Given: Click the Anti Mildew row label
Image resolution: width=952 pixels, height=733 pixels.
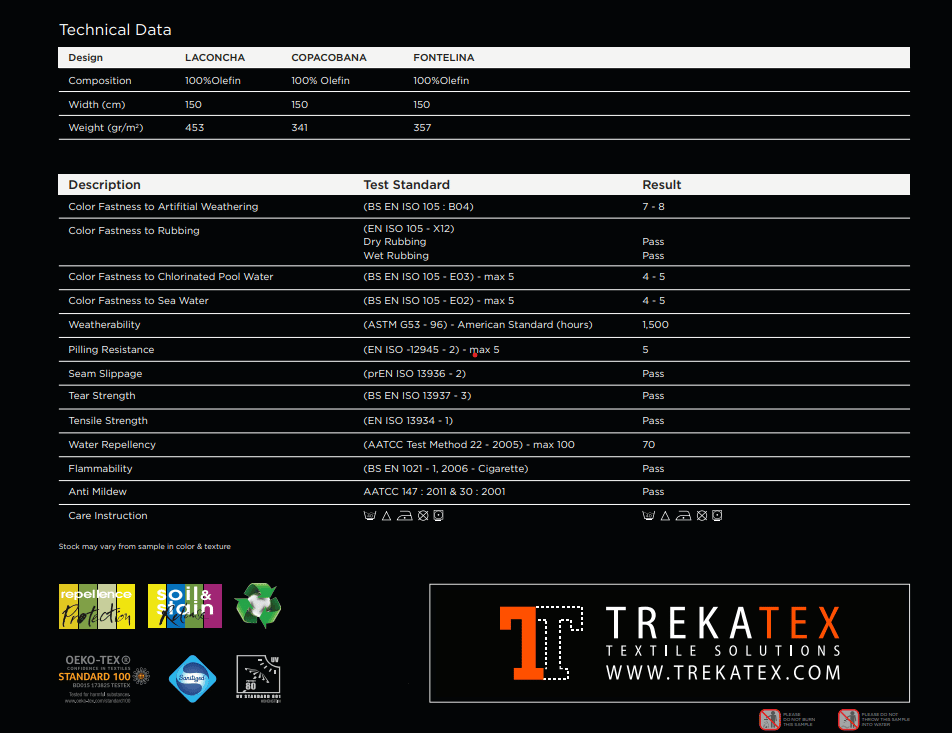Looking at the screenshot, I should [97, 492].
